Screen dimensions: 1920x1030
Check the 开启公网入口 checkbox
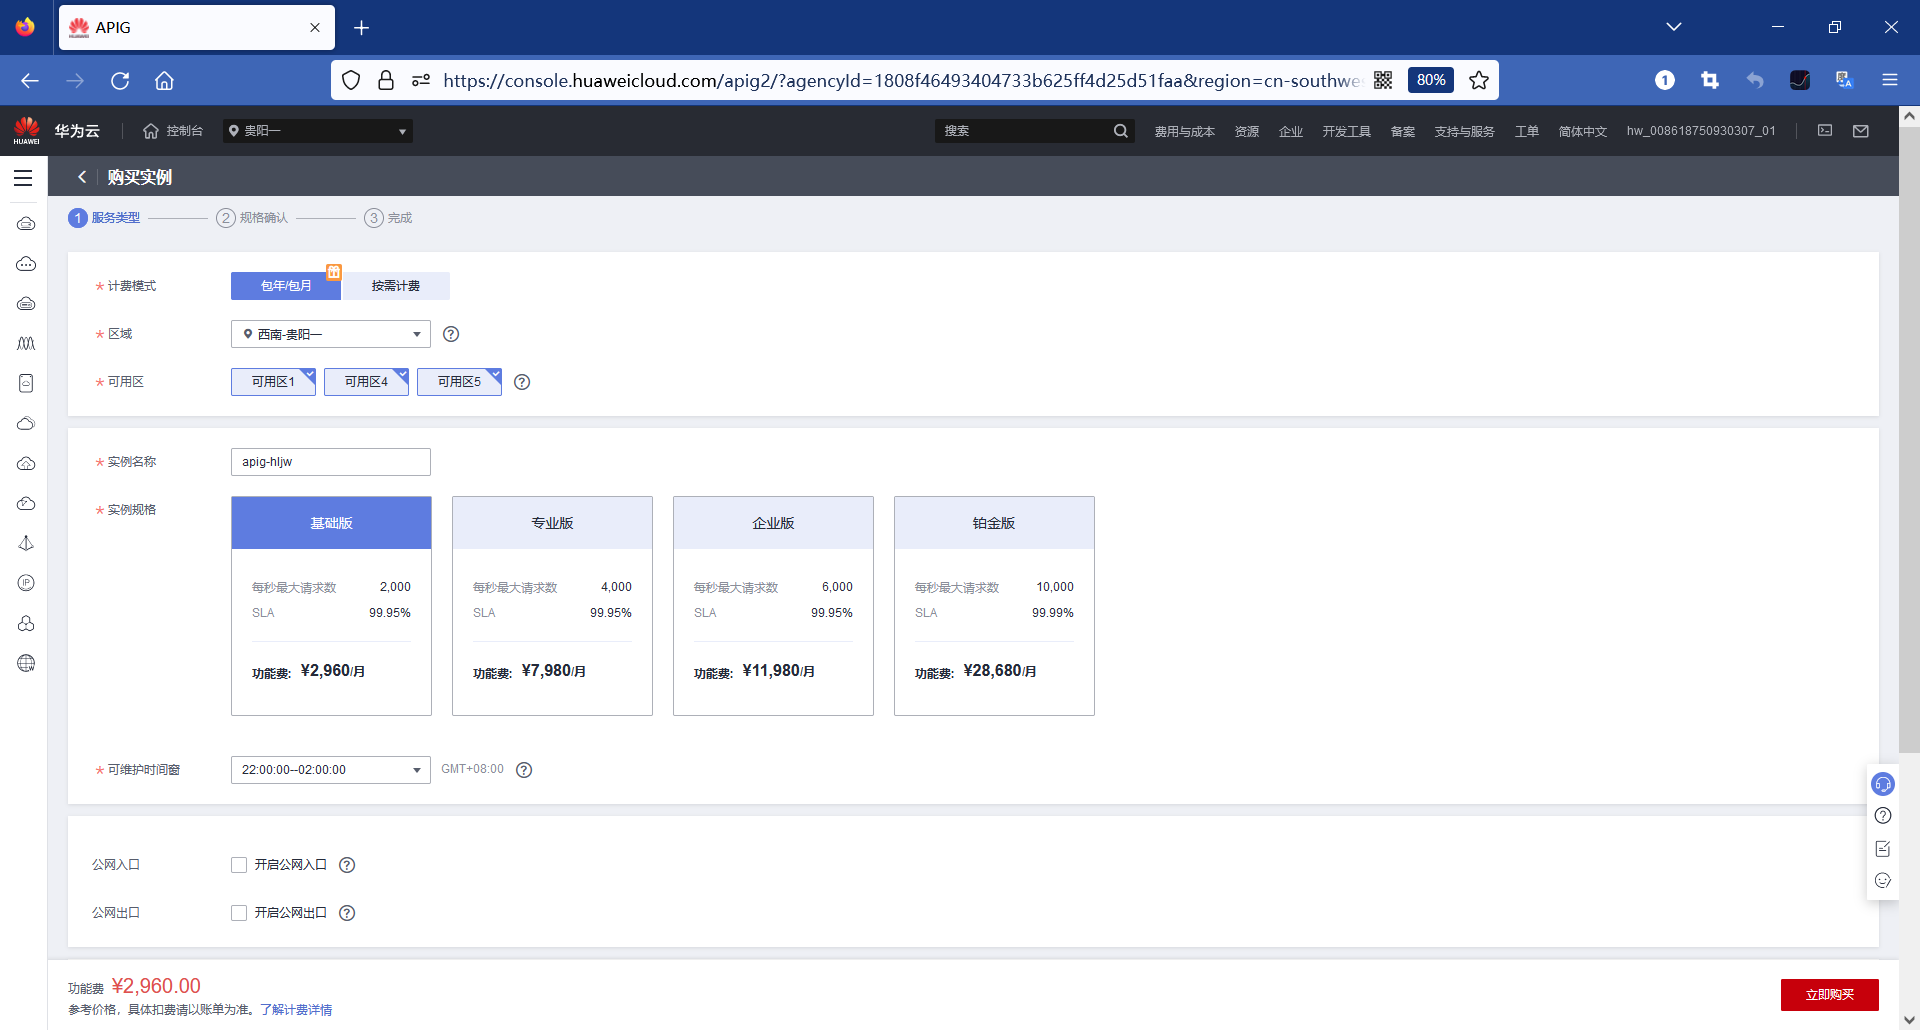(x=239, y=865)
